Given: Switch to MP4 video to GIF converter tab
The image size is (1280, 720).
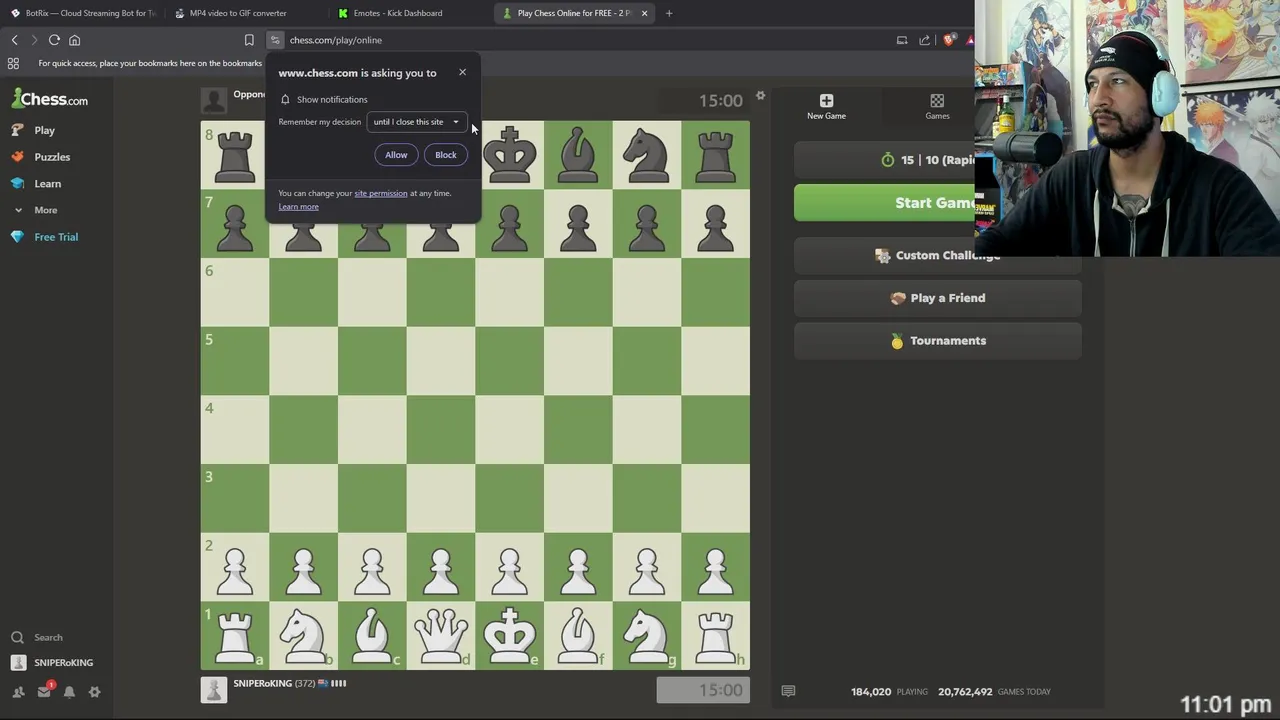Looking at the screenshot, I should [x=238, y=13].
